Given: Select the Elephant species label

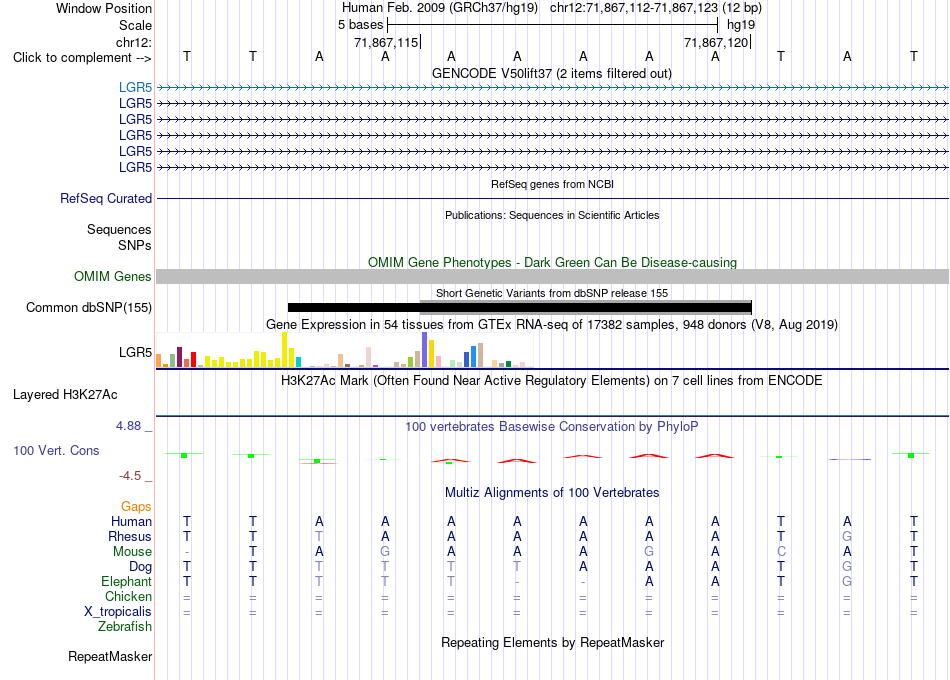Looking at the screenshot, I should 126,581.
